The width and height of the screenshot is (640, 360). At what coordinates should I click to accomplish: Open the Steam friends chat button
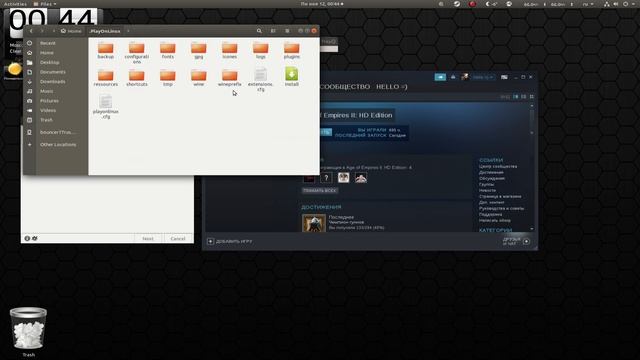(x=516, y=241)
